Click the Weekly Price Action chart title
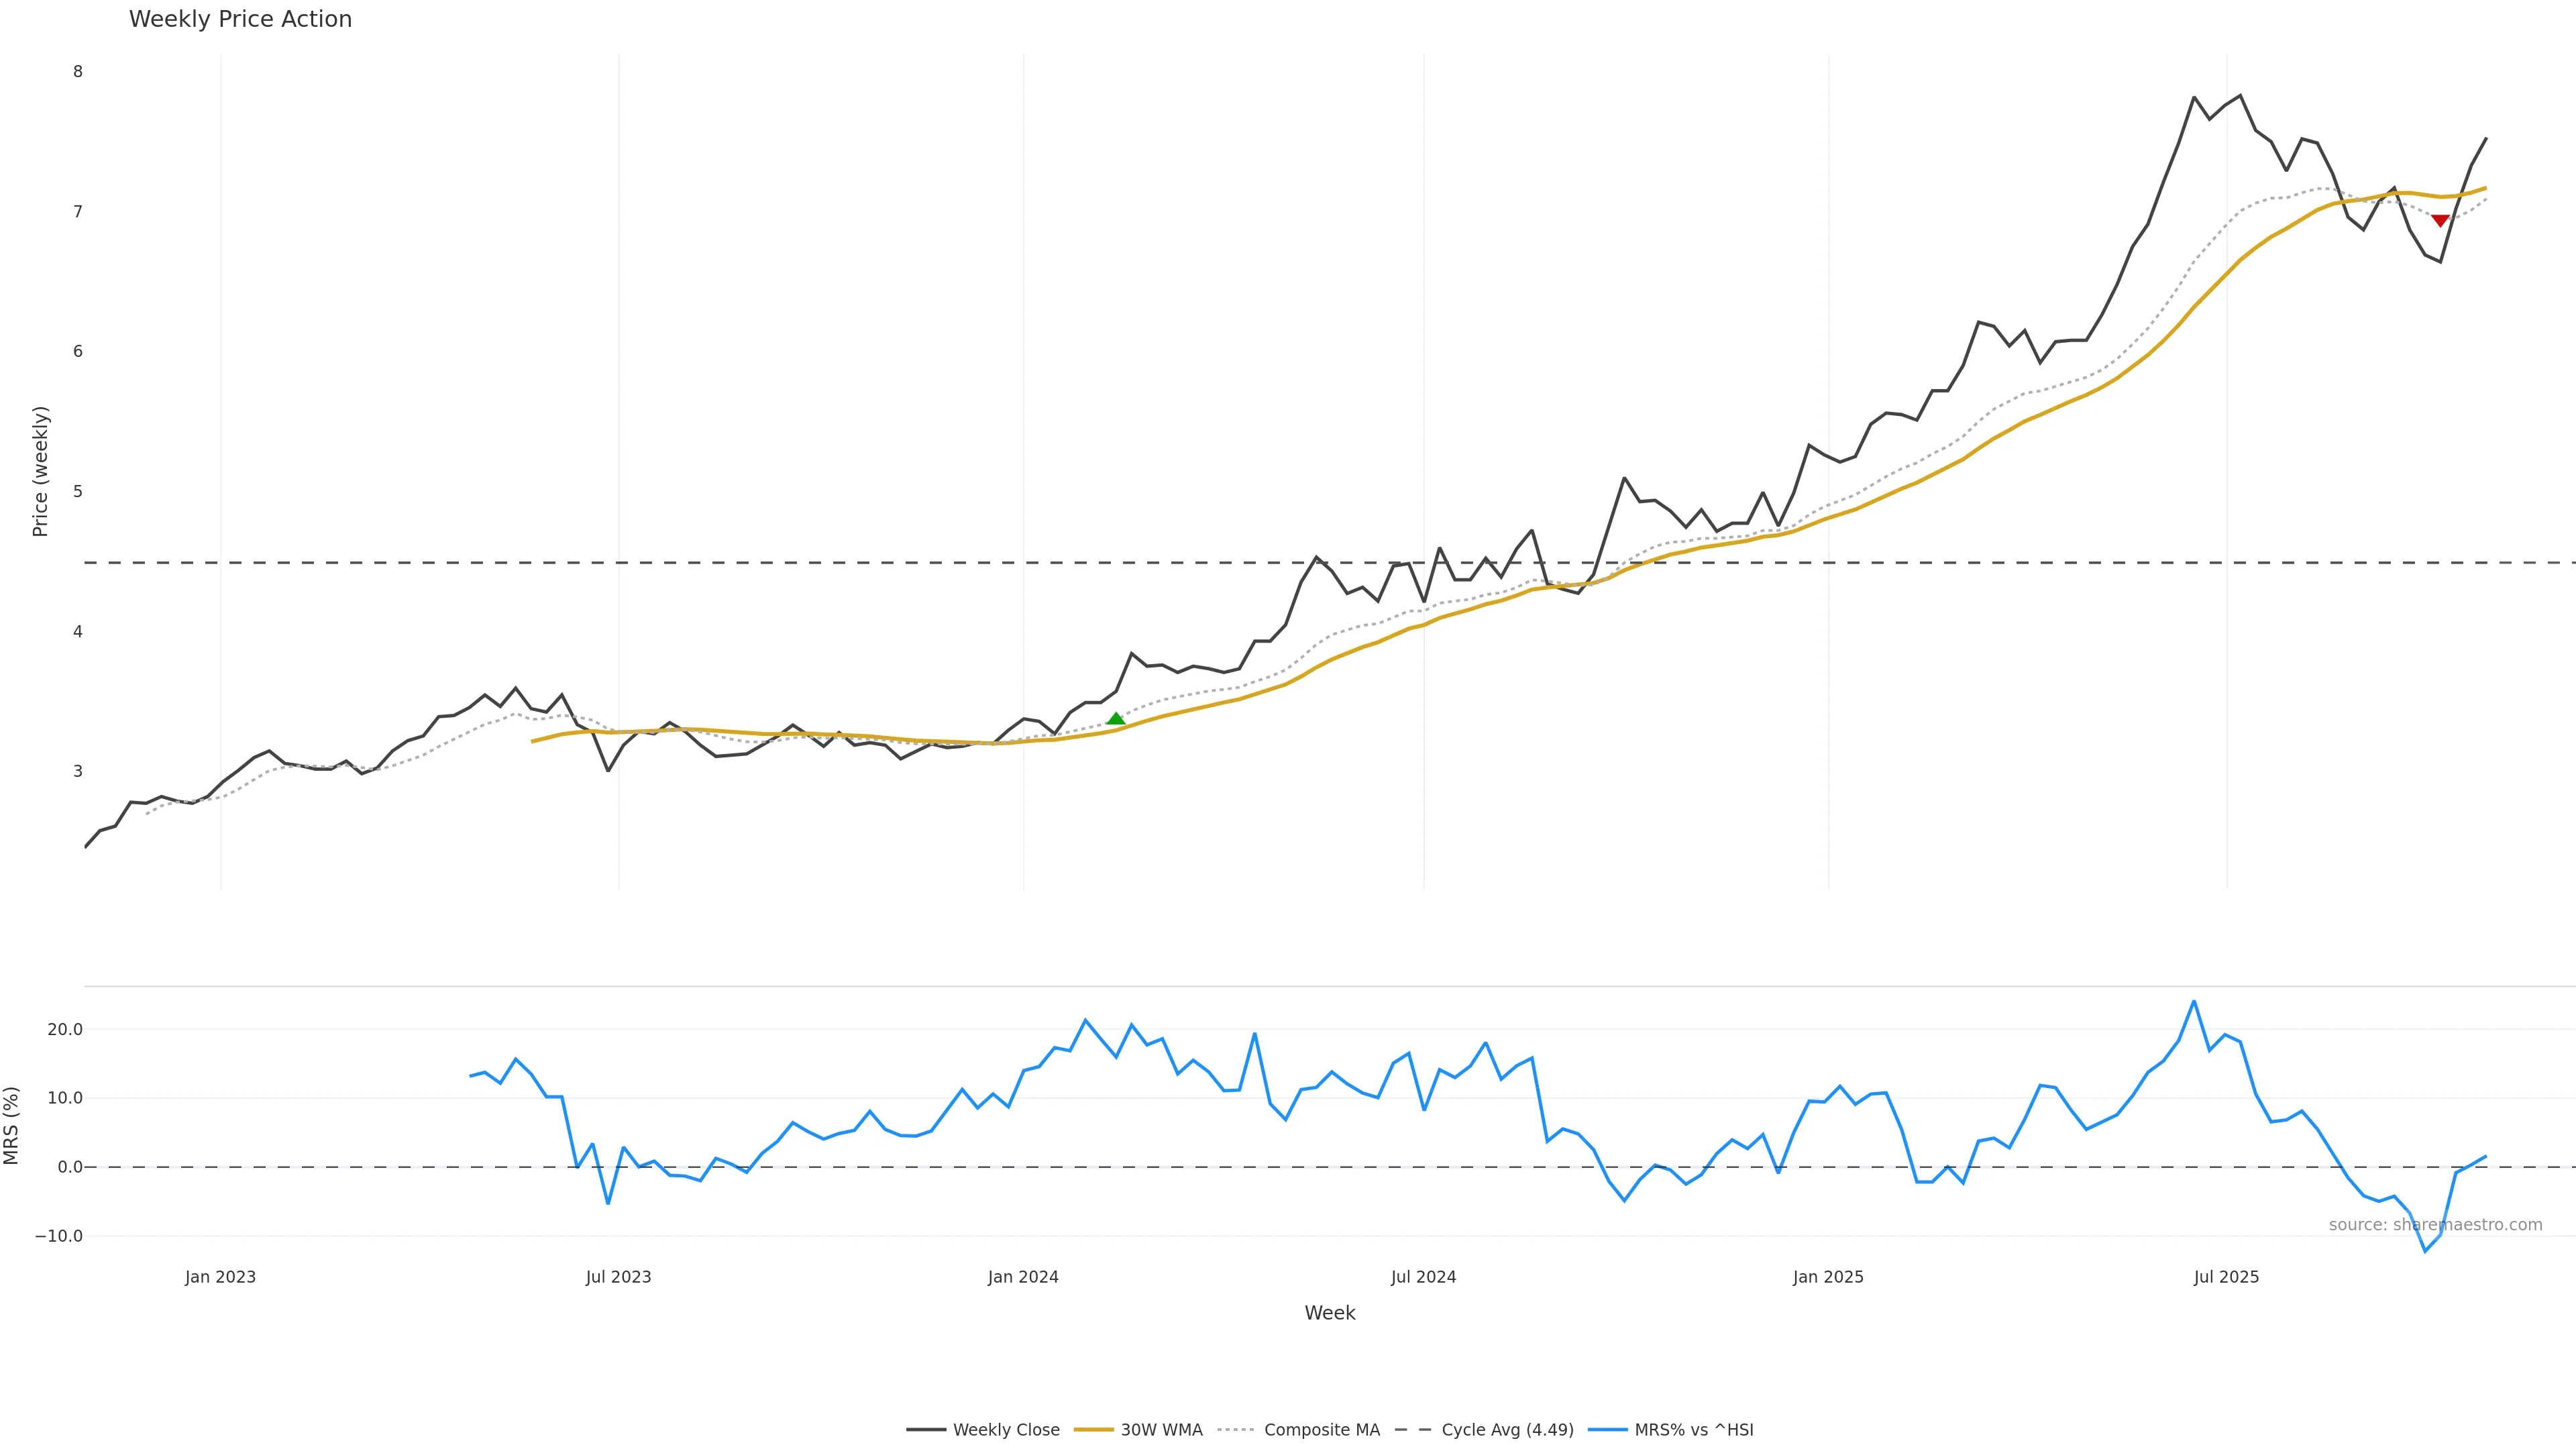The width and height of the screenshot is (2576, 1449). [x=240, y=19]
